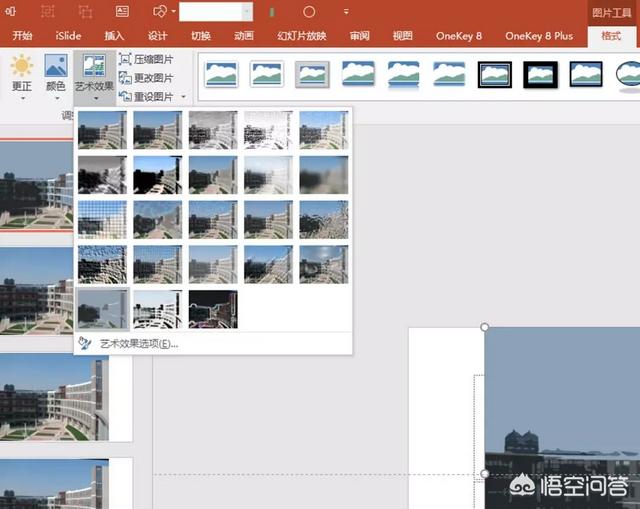Choose fifth artistic effect, row three
Screen dimensions: 640x509
click(x=324, y=220)
